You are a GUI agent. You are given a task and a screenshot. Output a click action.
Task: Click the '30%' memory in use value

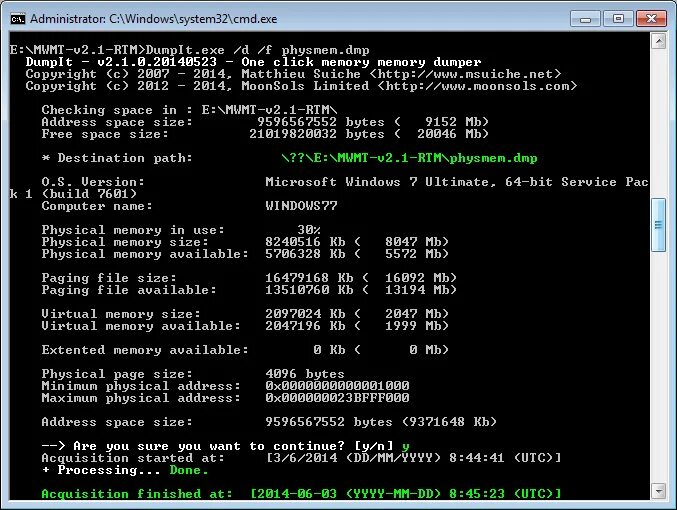point(309,230)
